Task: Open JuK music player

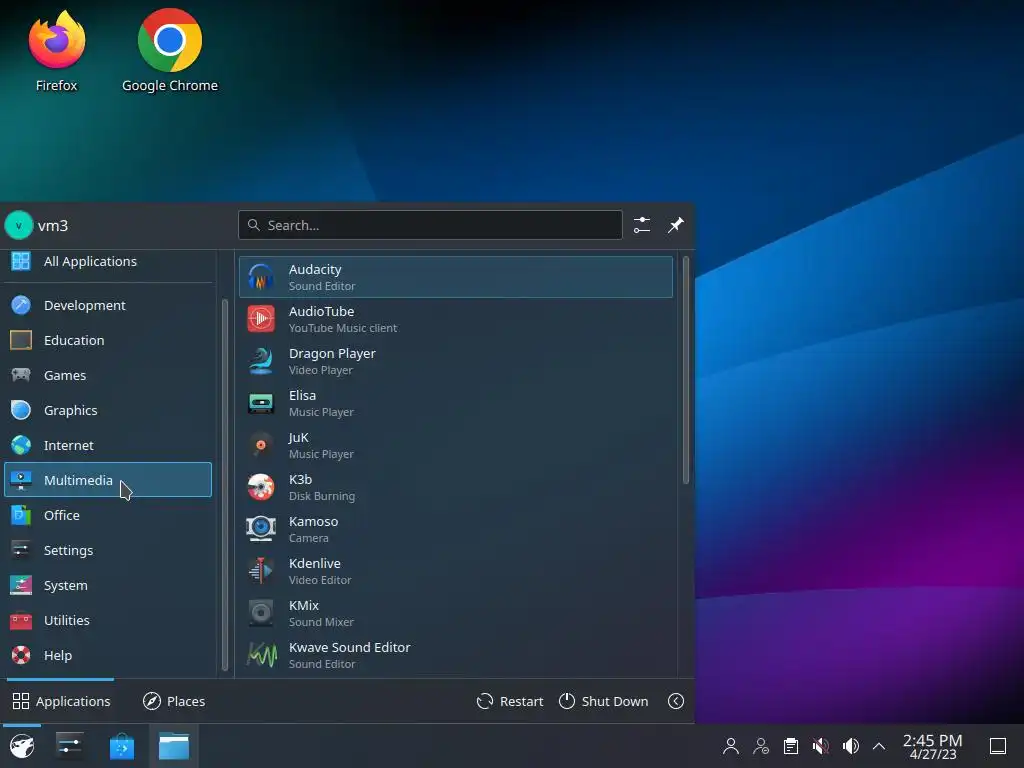Action: point(456,445)
